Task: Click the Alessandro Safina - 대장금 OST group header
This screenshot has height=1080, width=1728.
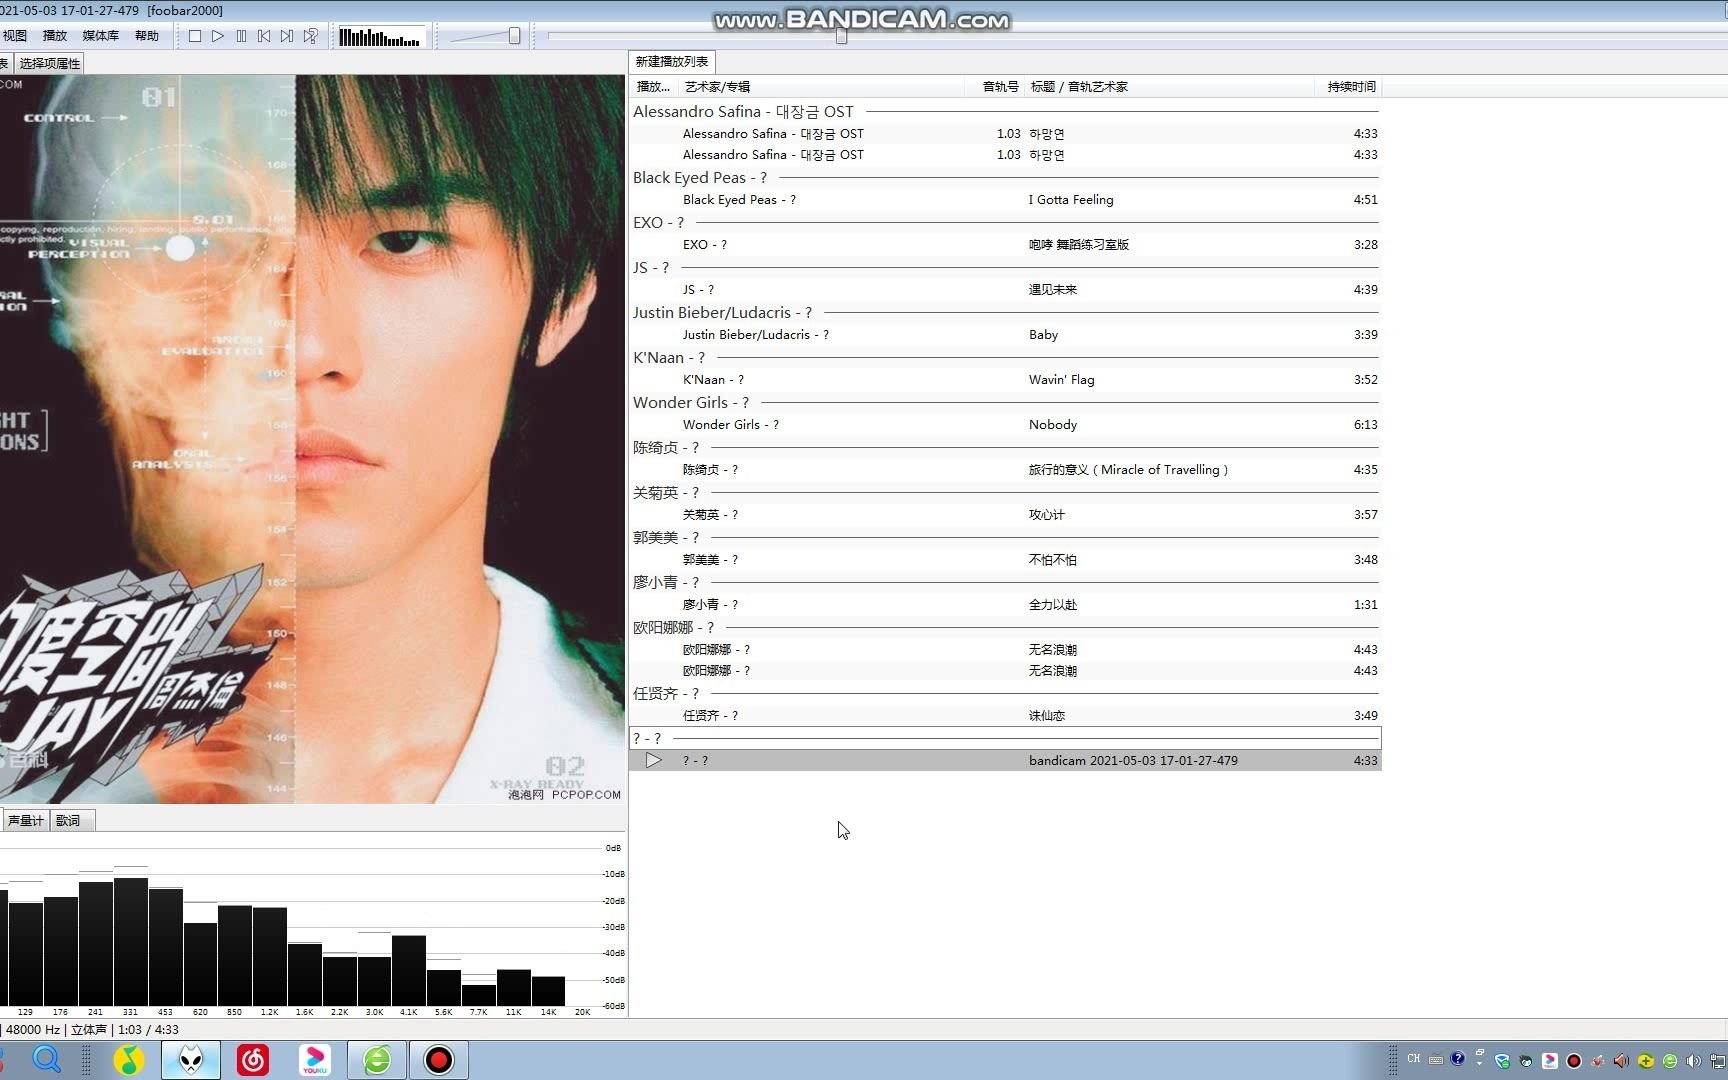Action: [1005, 112]
